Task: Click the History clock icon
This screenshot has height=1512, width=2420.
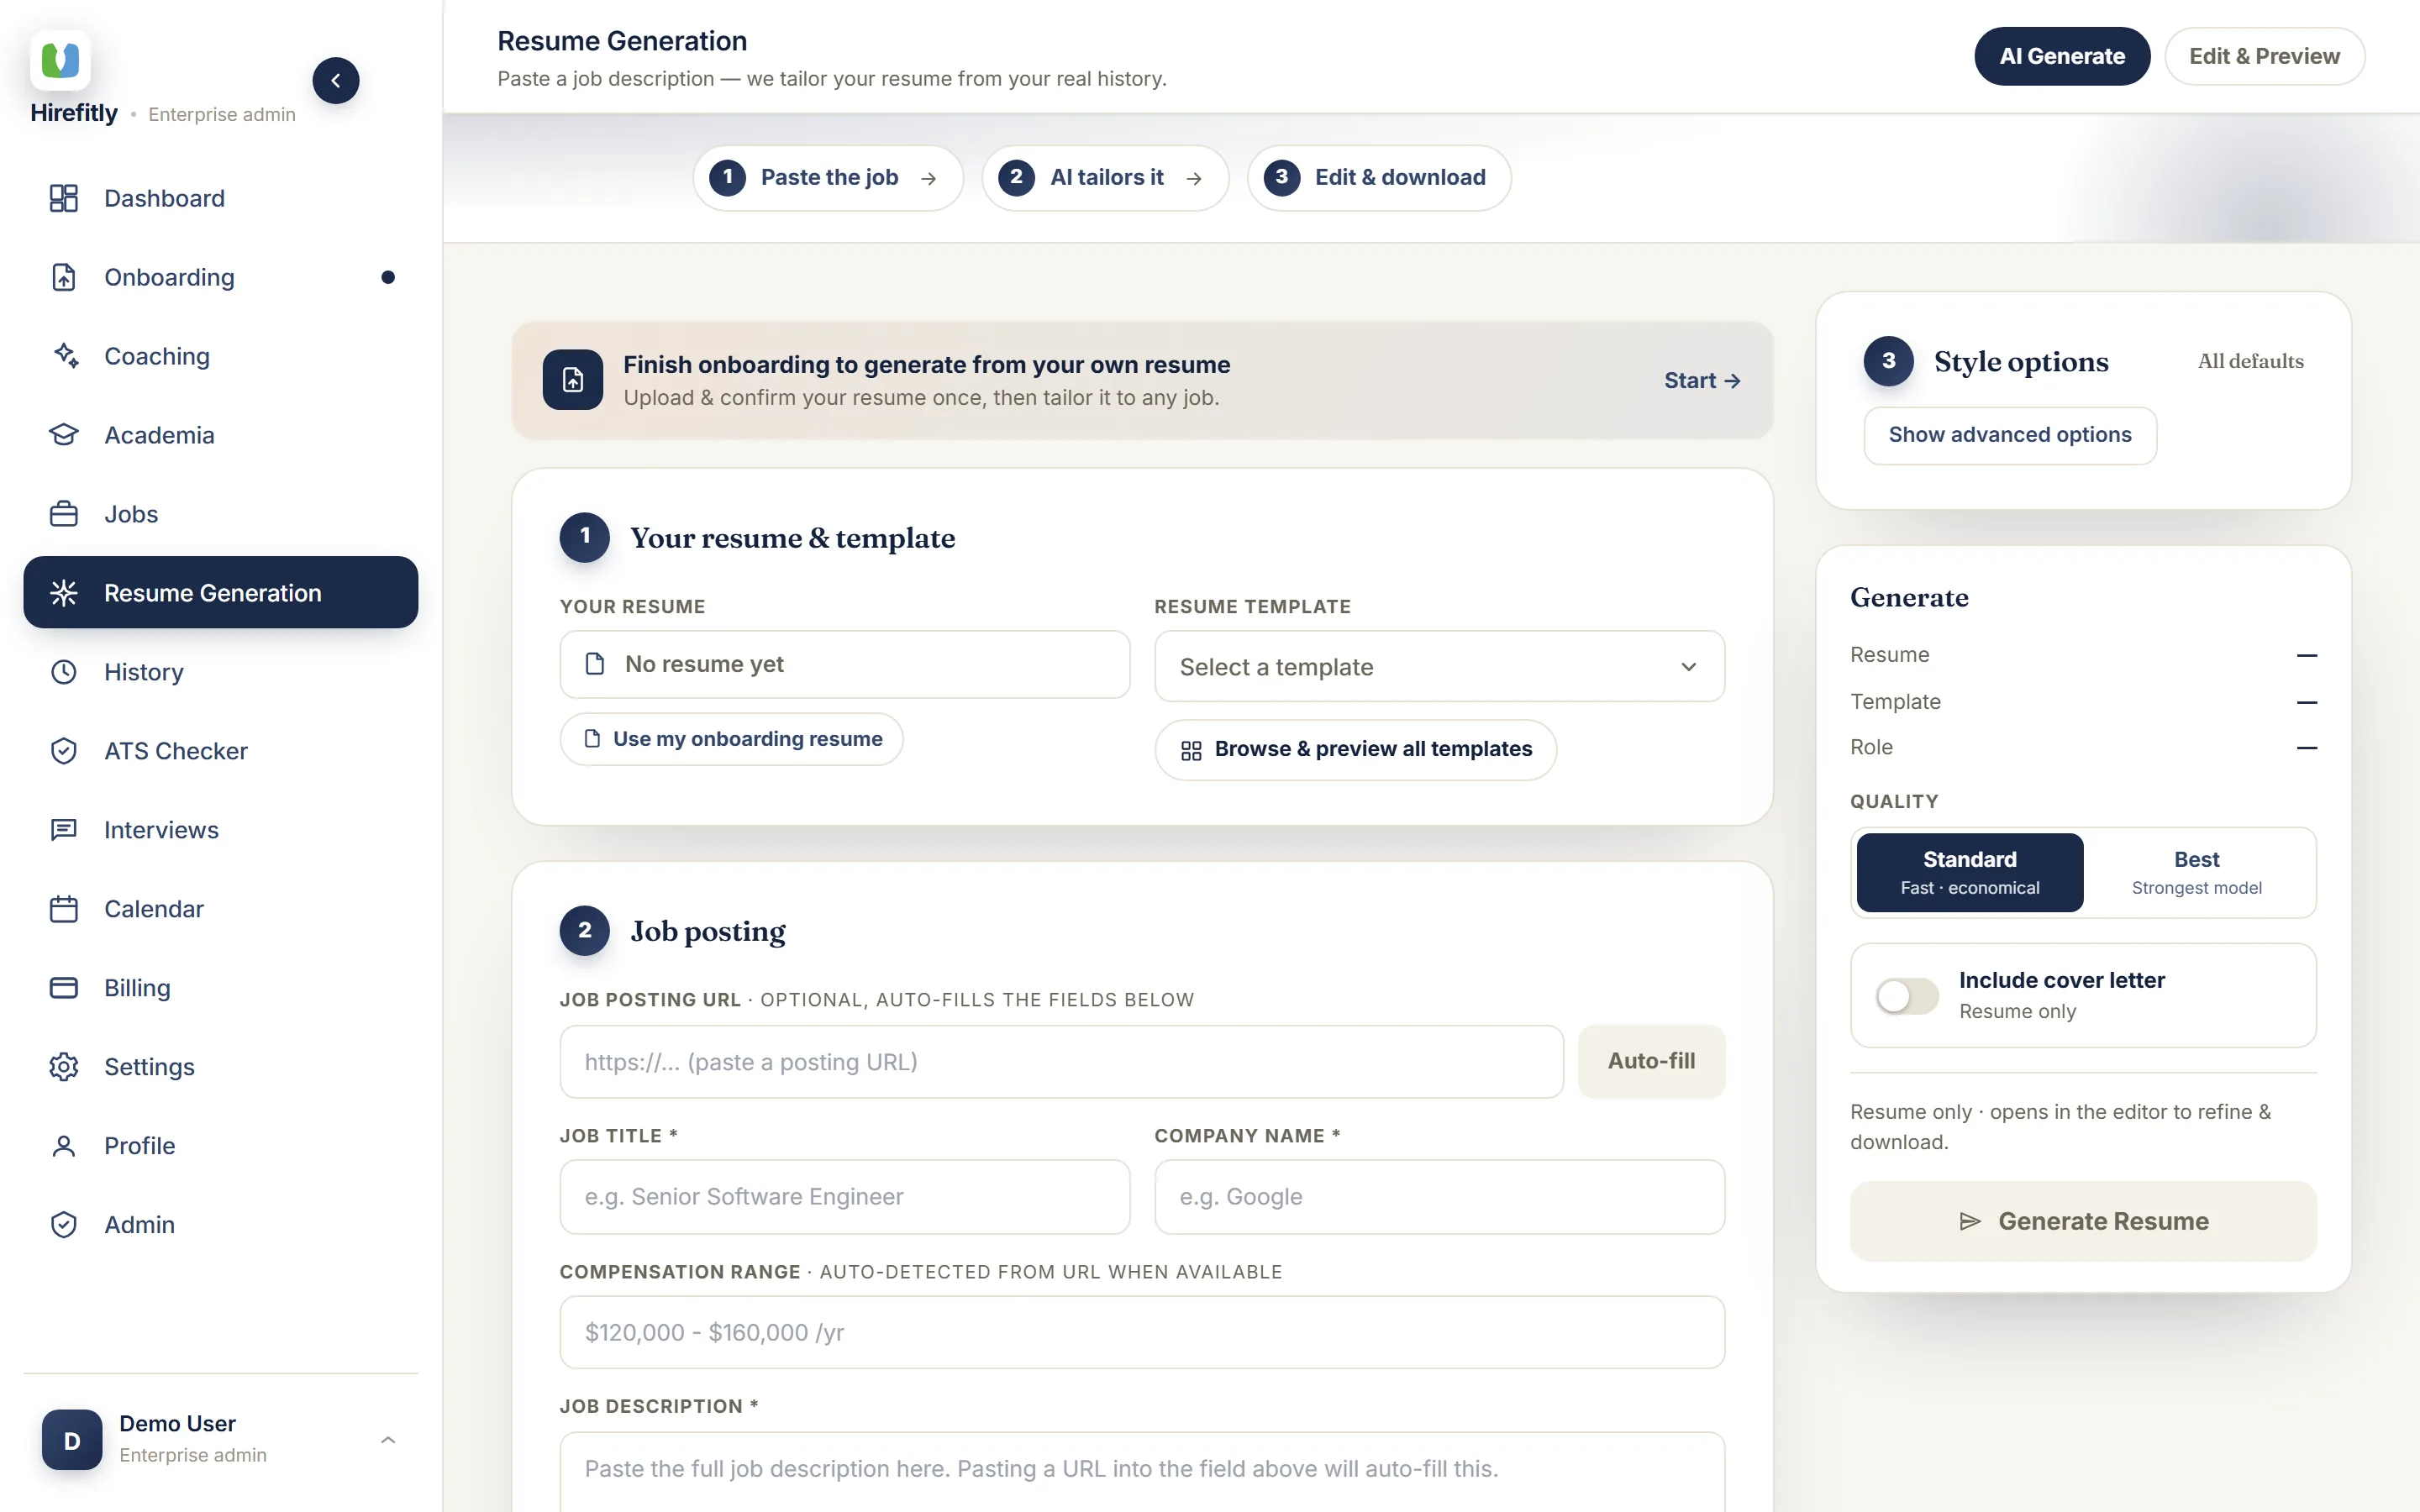Action: [x=64, y=672]
